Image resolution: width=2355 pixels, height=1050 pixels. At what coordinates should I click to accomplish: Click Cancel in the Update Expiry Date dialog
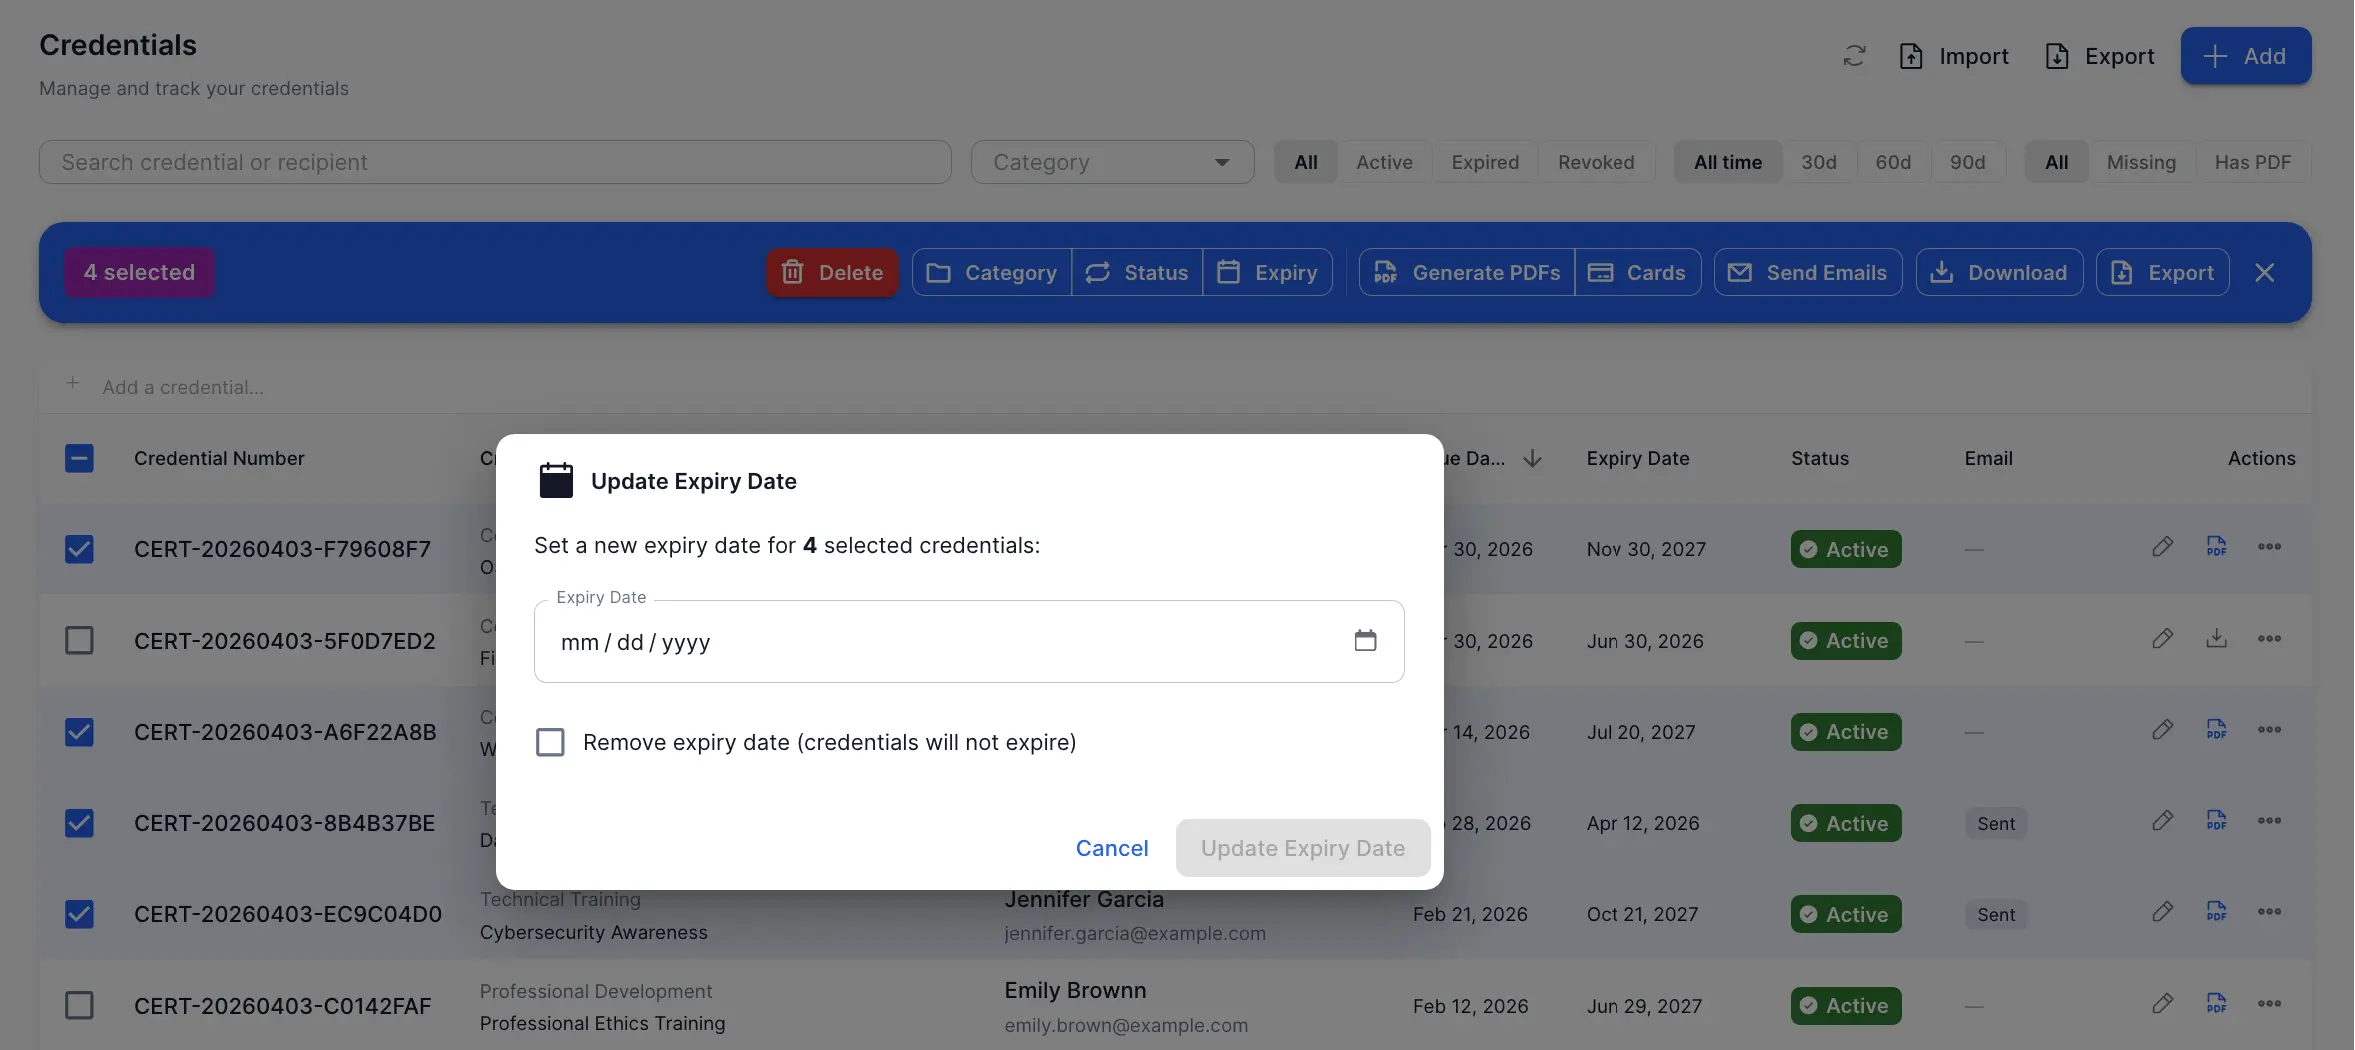click(1111, 847)
